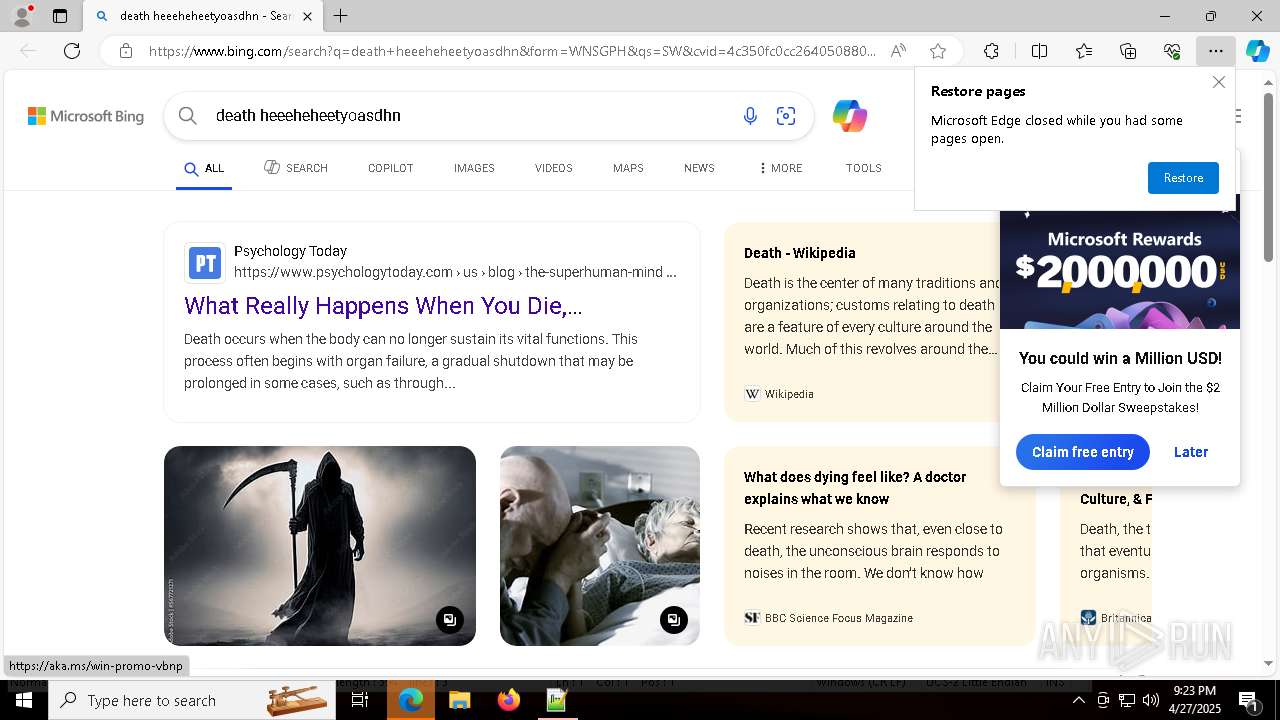Open Task View on the taskbar
The image size is (1280, 720).
[x=360, y=701]
